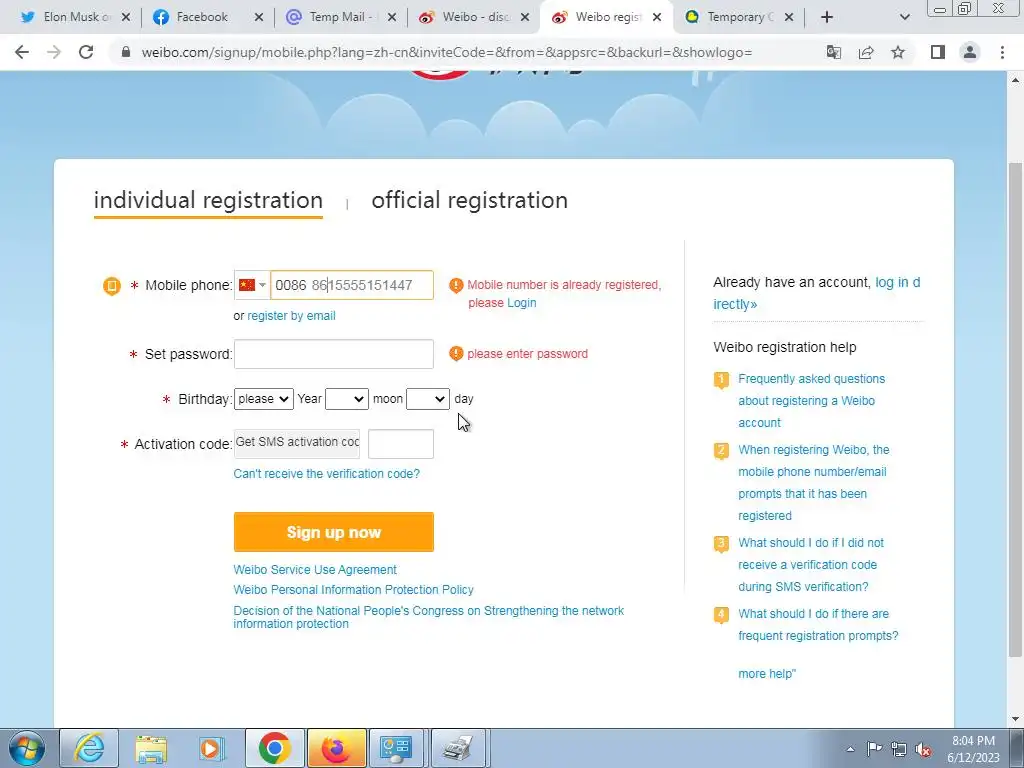Click the page vertical scrollbar
This screenshot has width=1024, height=768.
(1015, 408)
